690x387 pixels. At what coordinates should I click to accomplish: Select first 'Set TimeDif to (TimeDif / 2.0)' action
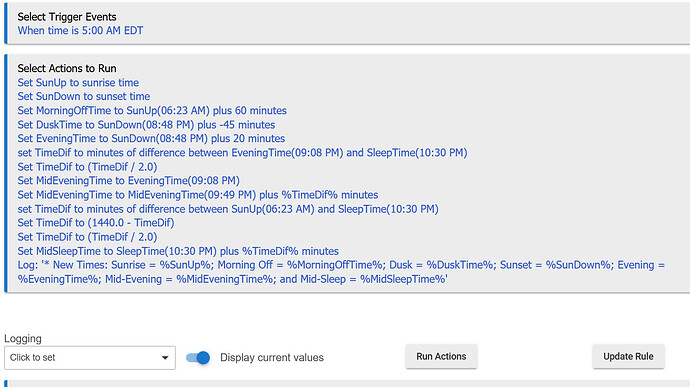[87, 167]
